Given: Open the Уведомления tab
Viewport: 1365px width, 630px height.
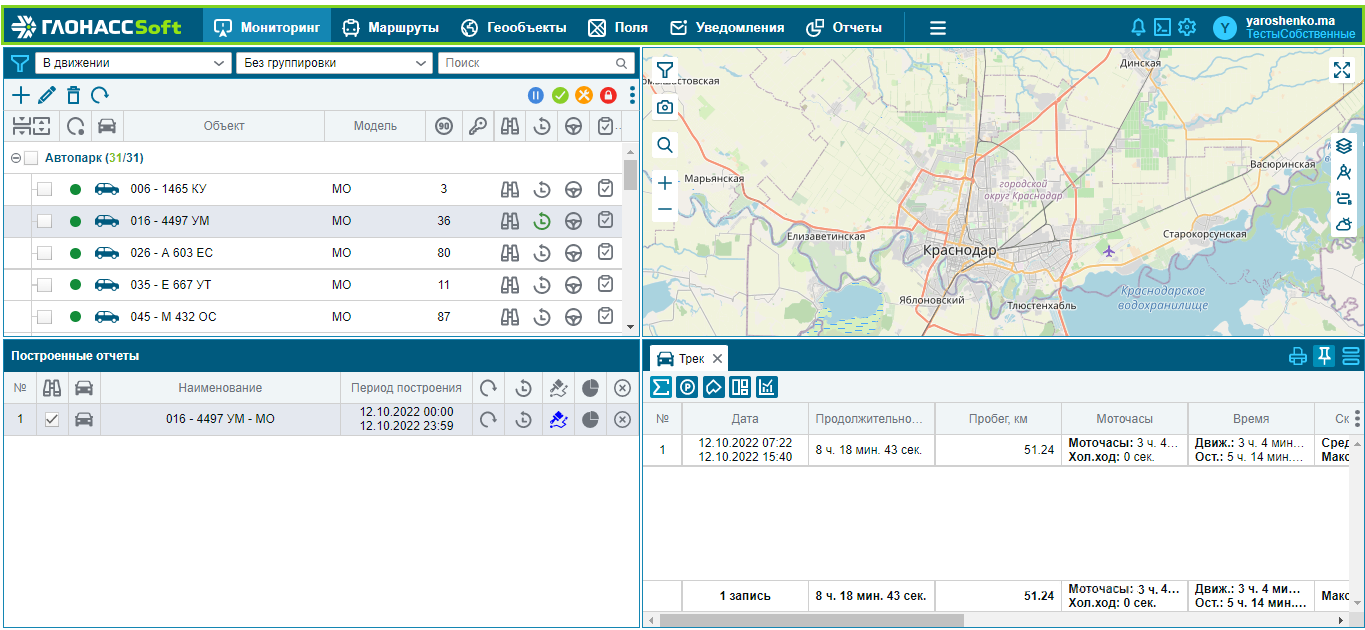Looking at the screenshot, I should click(x=727, y=27).
